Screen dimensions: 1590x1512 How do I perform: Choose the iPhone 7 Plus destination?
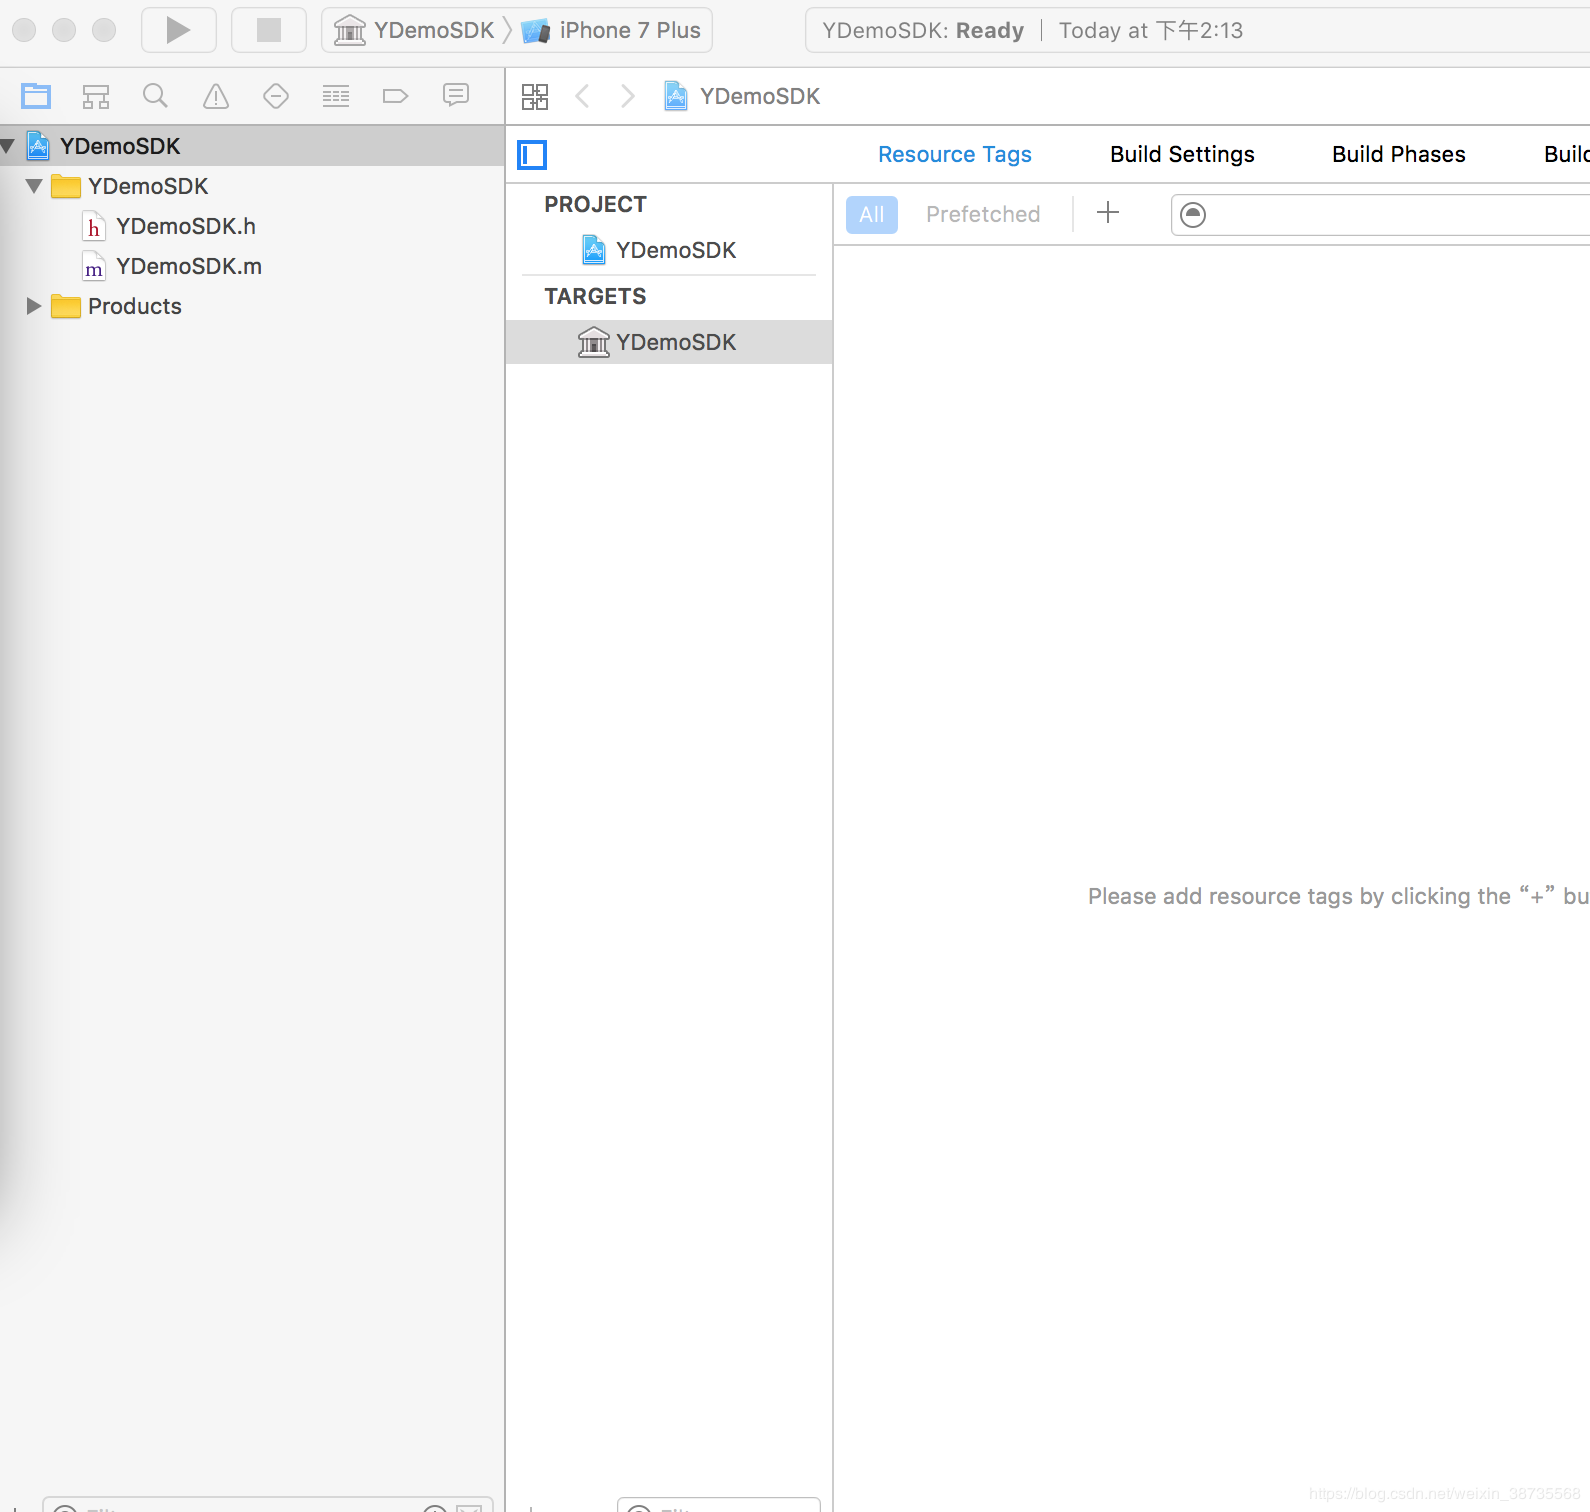pyautogui.click(x=612, y=30)
